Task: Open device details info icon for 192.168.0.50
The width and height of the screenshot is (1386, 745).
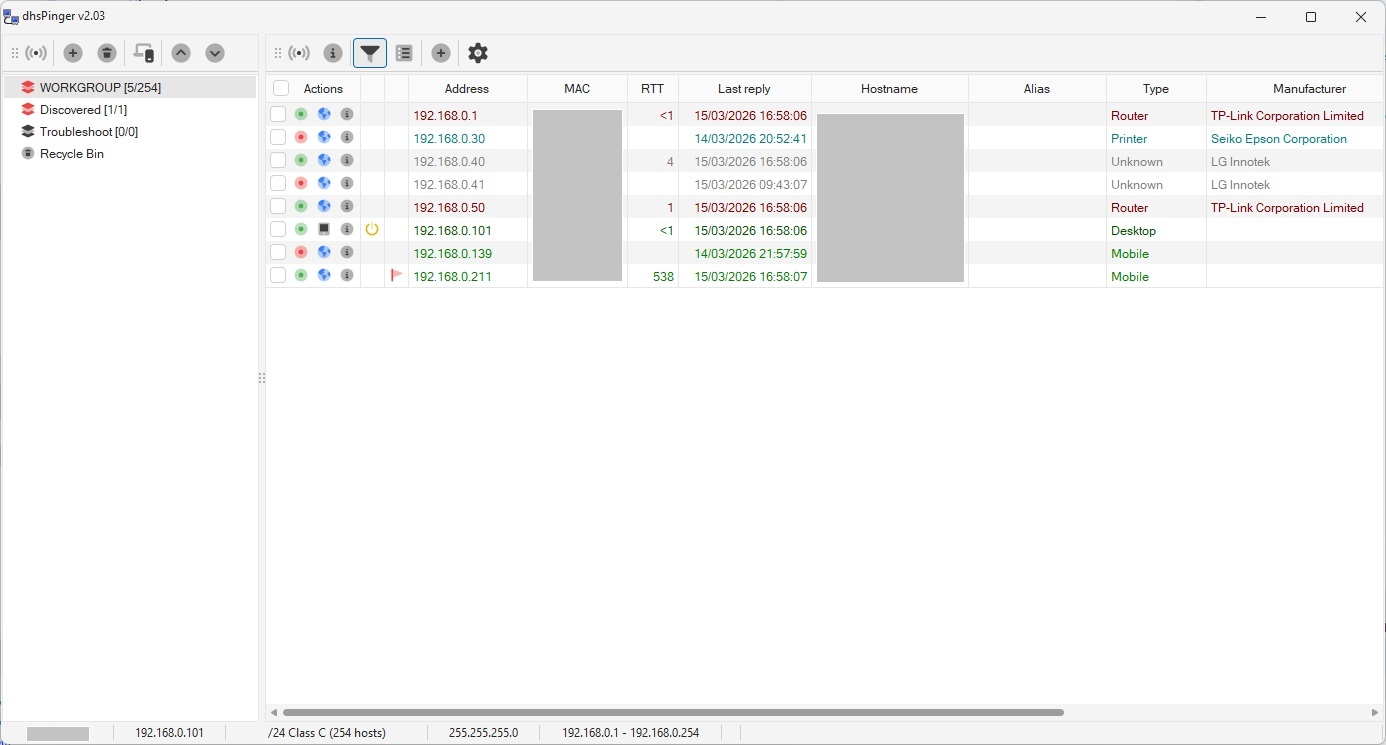Action: 347,206
